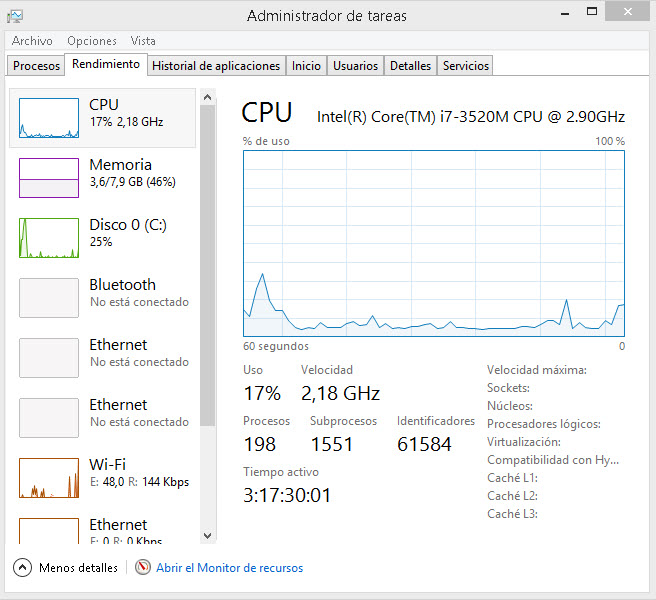Click the CPU 17% 2,18 GHz label

coord(126,113)
